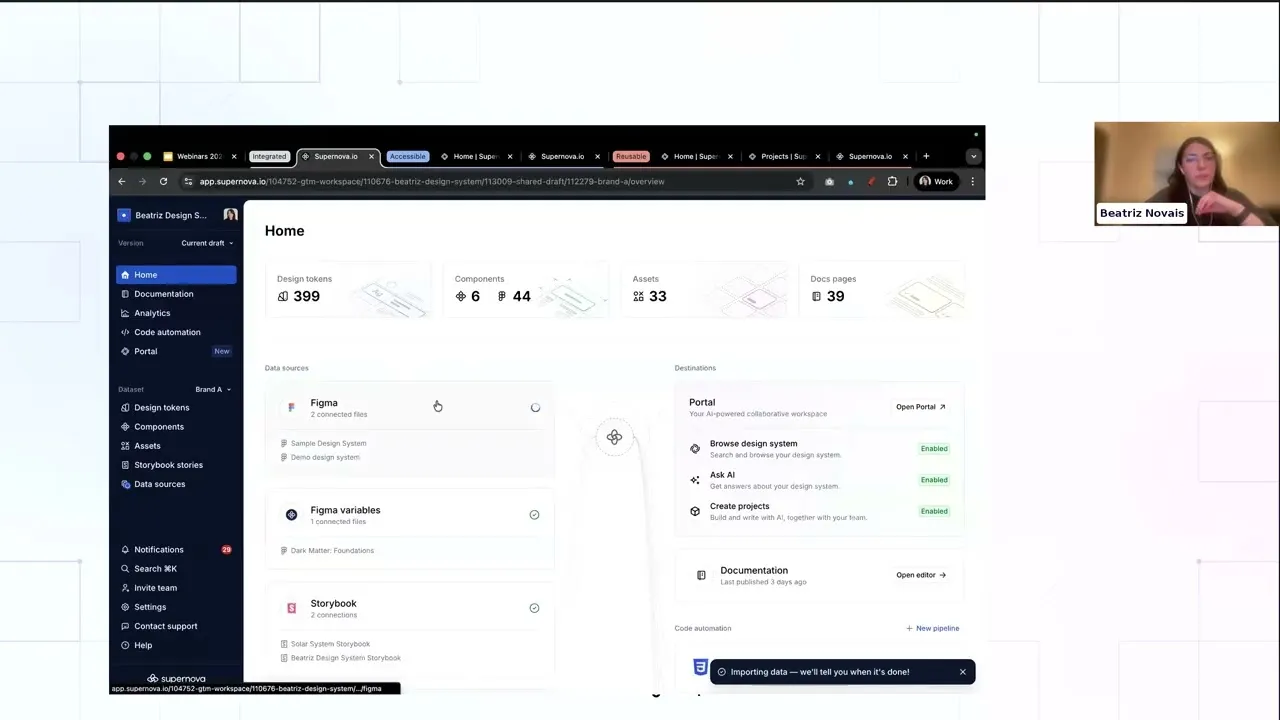Click the Open Portal button
This screenshot has height=720, width=1280.
[x=921, y=407]
